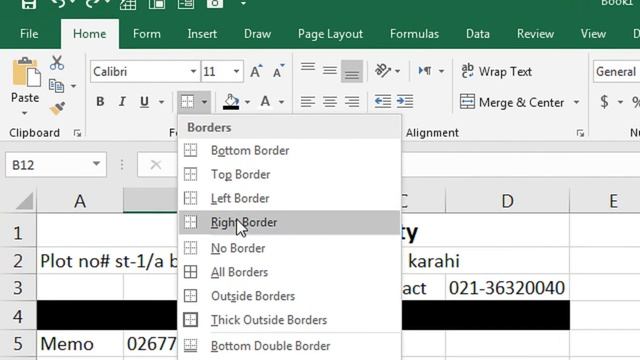Activate the Format Painter brush
The height and width of the screenshot is (360, 640).
[57, 109]
